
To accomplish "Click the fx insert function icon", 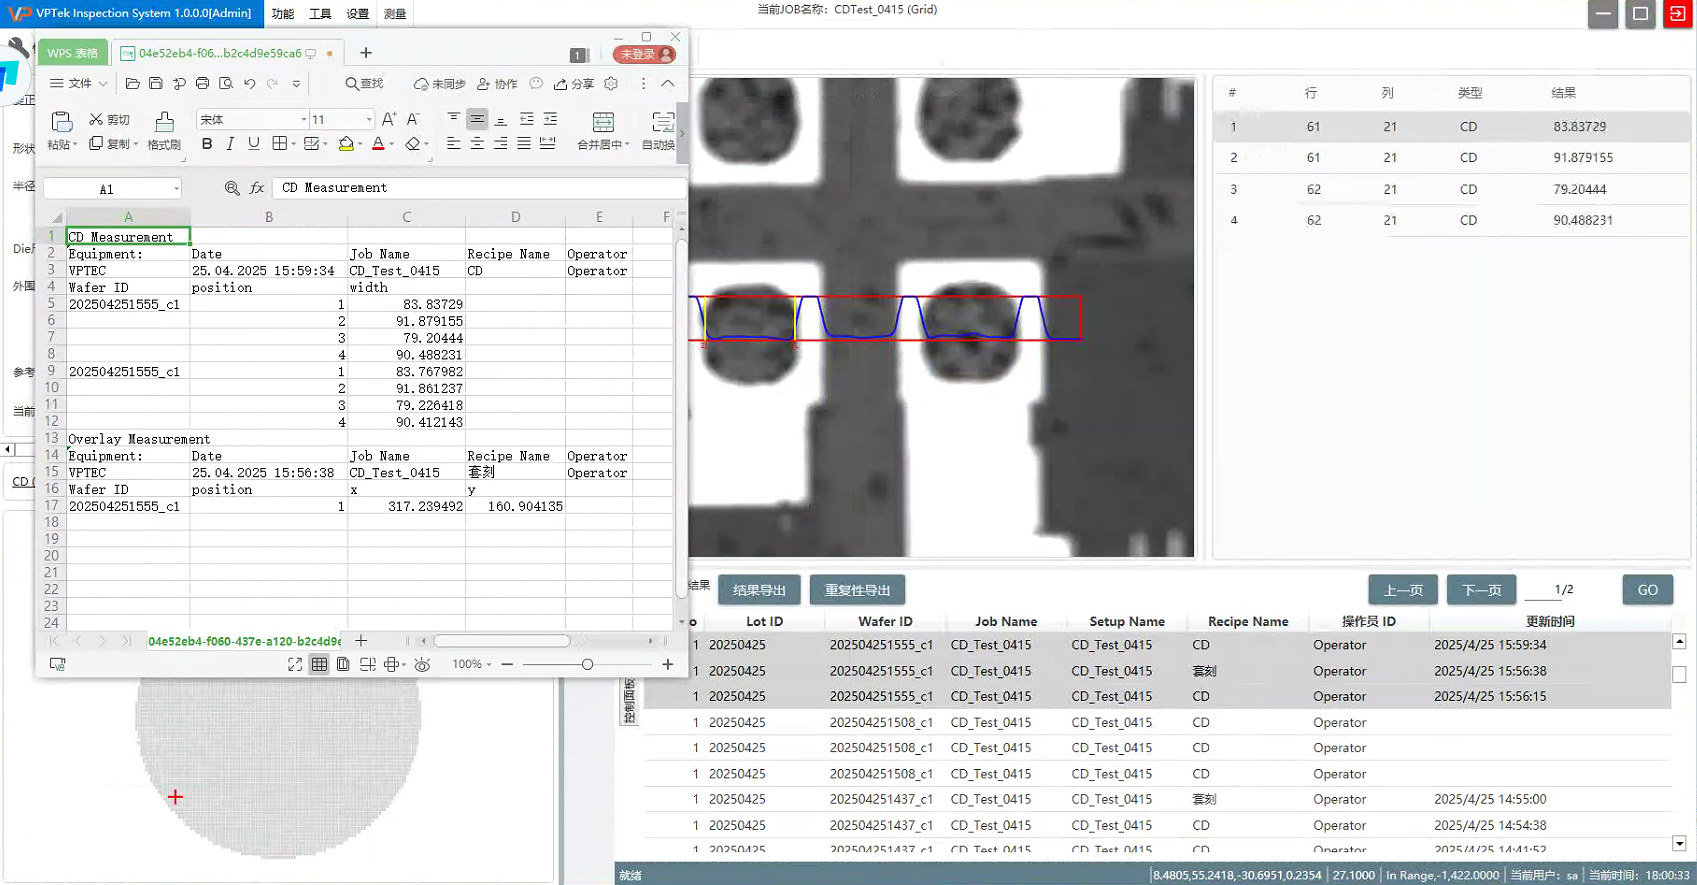I will click(257, 188).
